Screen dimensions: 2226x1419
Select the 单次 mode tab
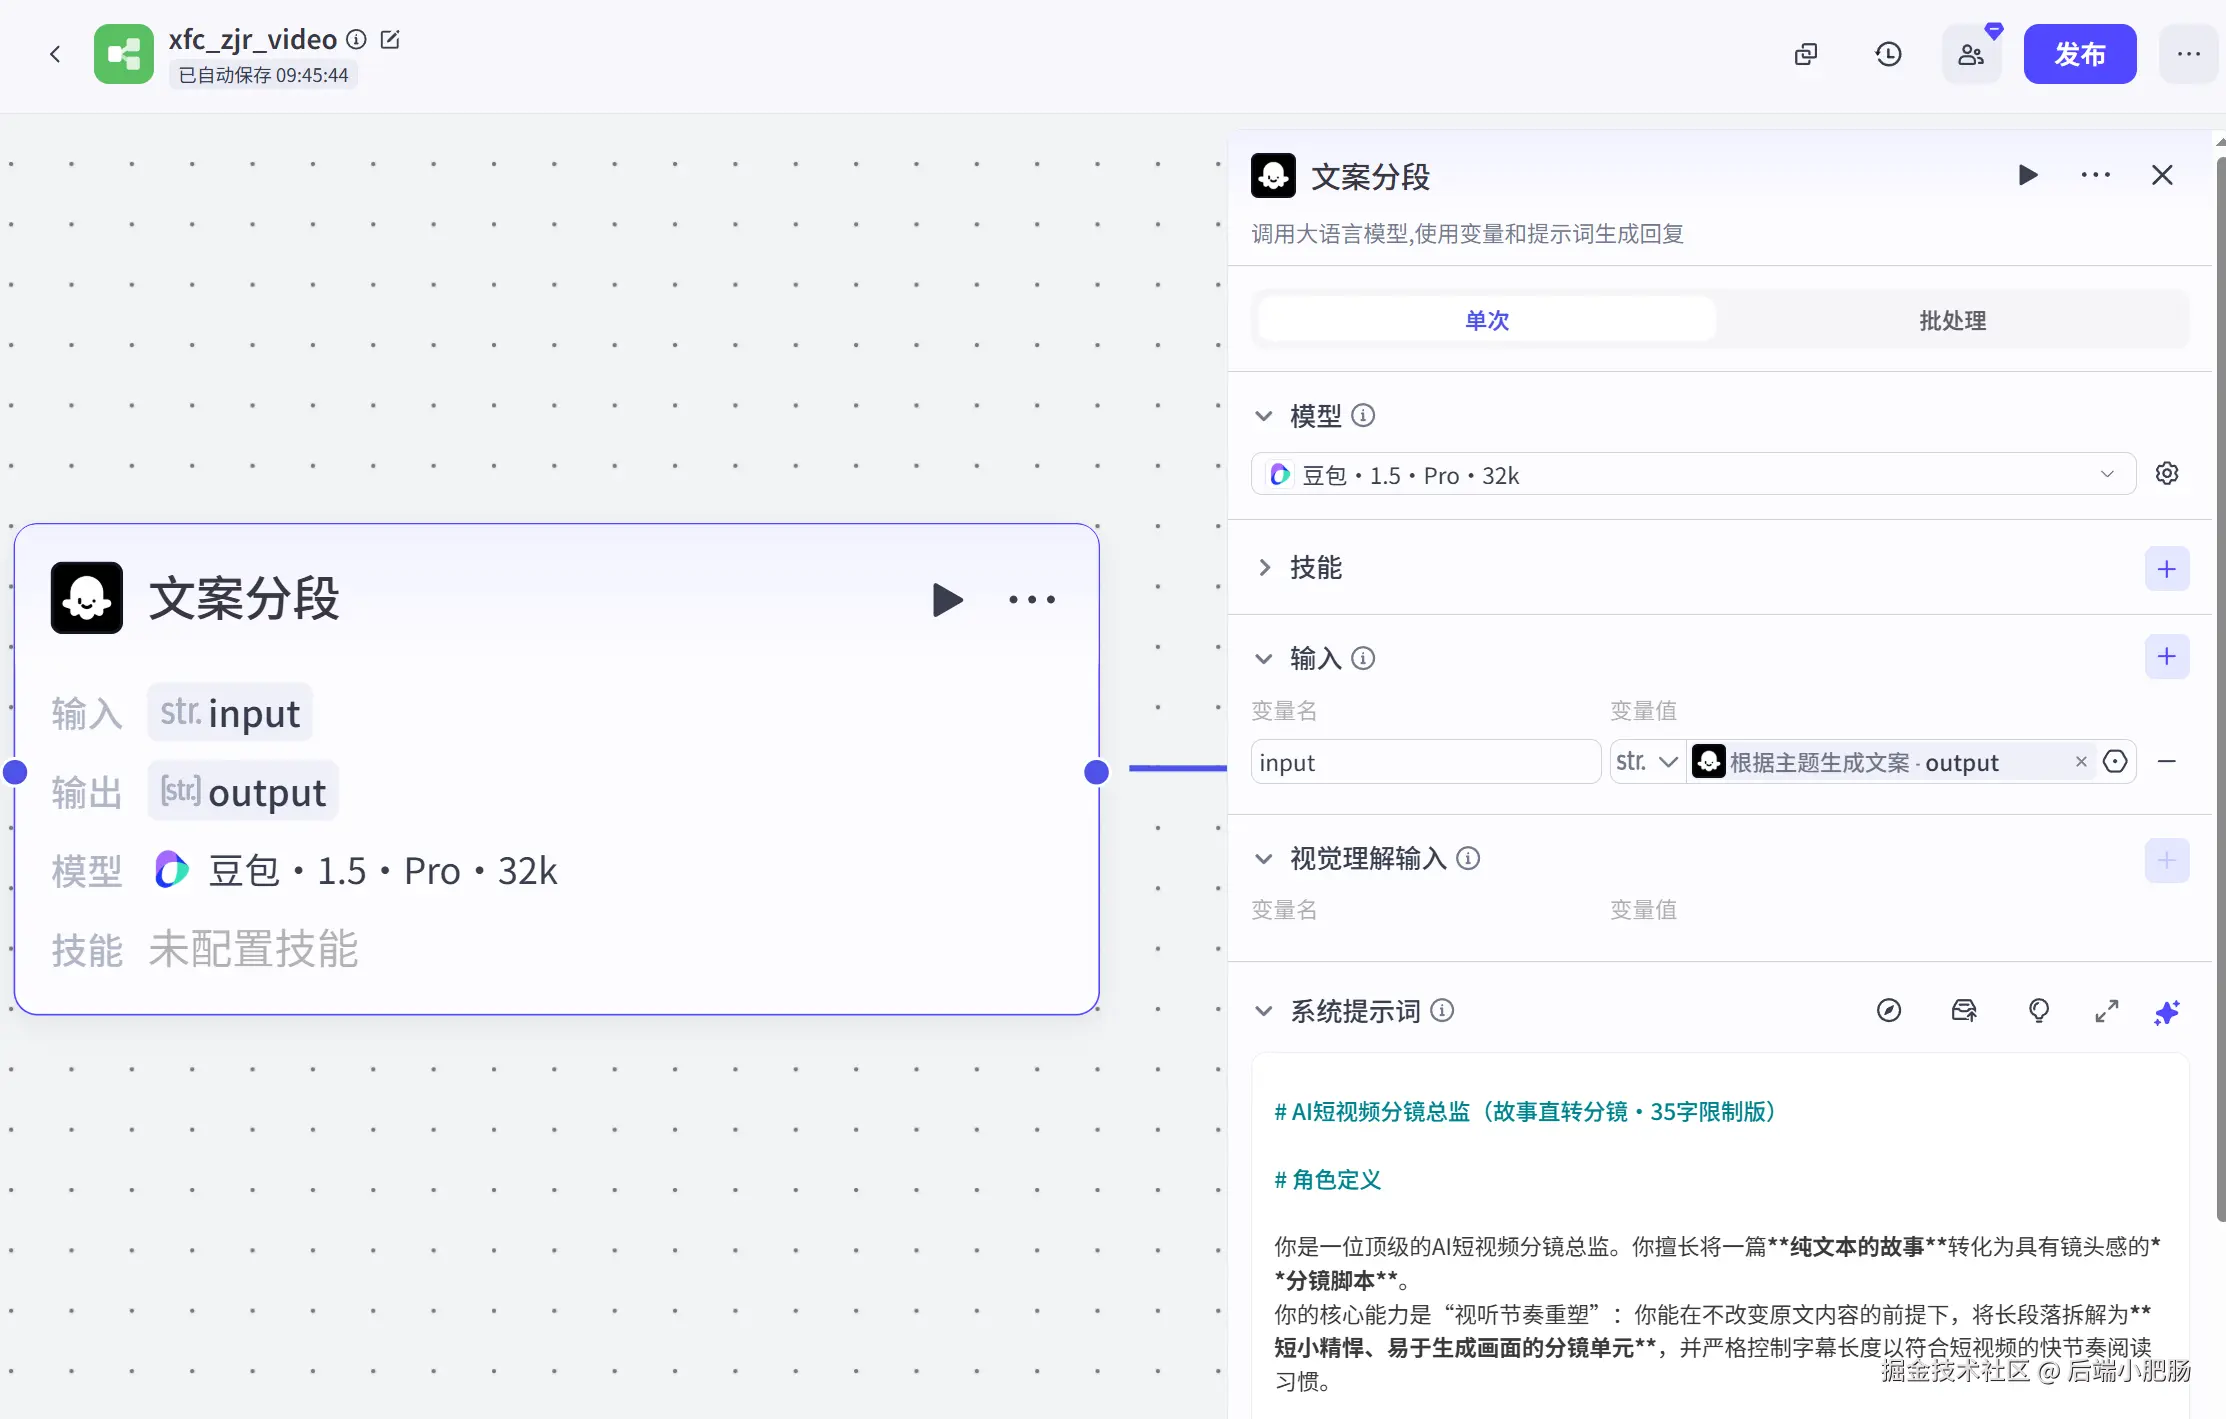tap(1486, 321)
